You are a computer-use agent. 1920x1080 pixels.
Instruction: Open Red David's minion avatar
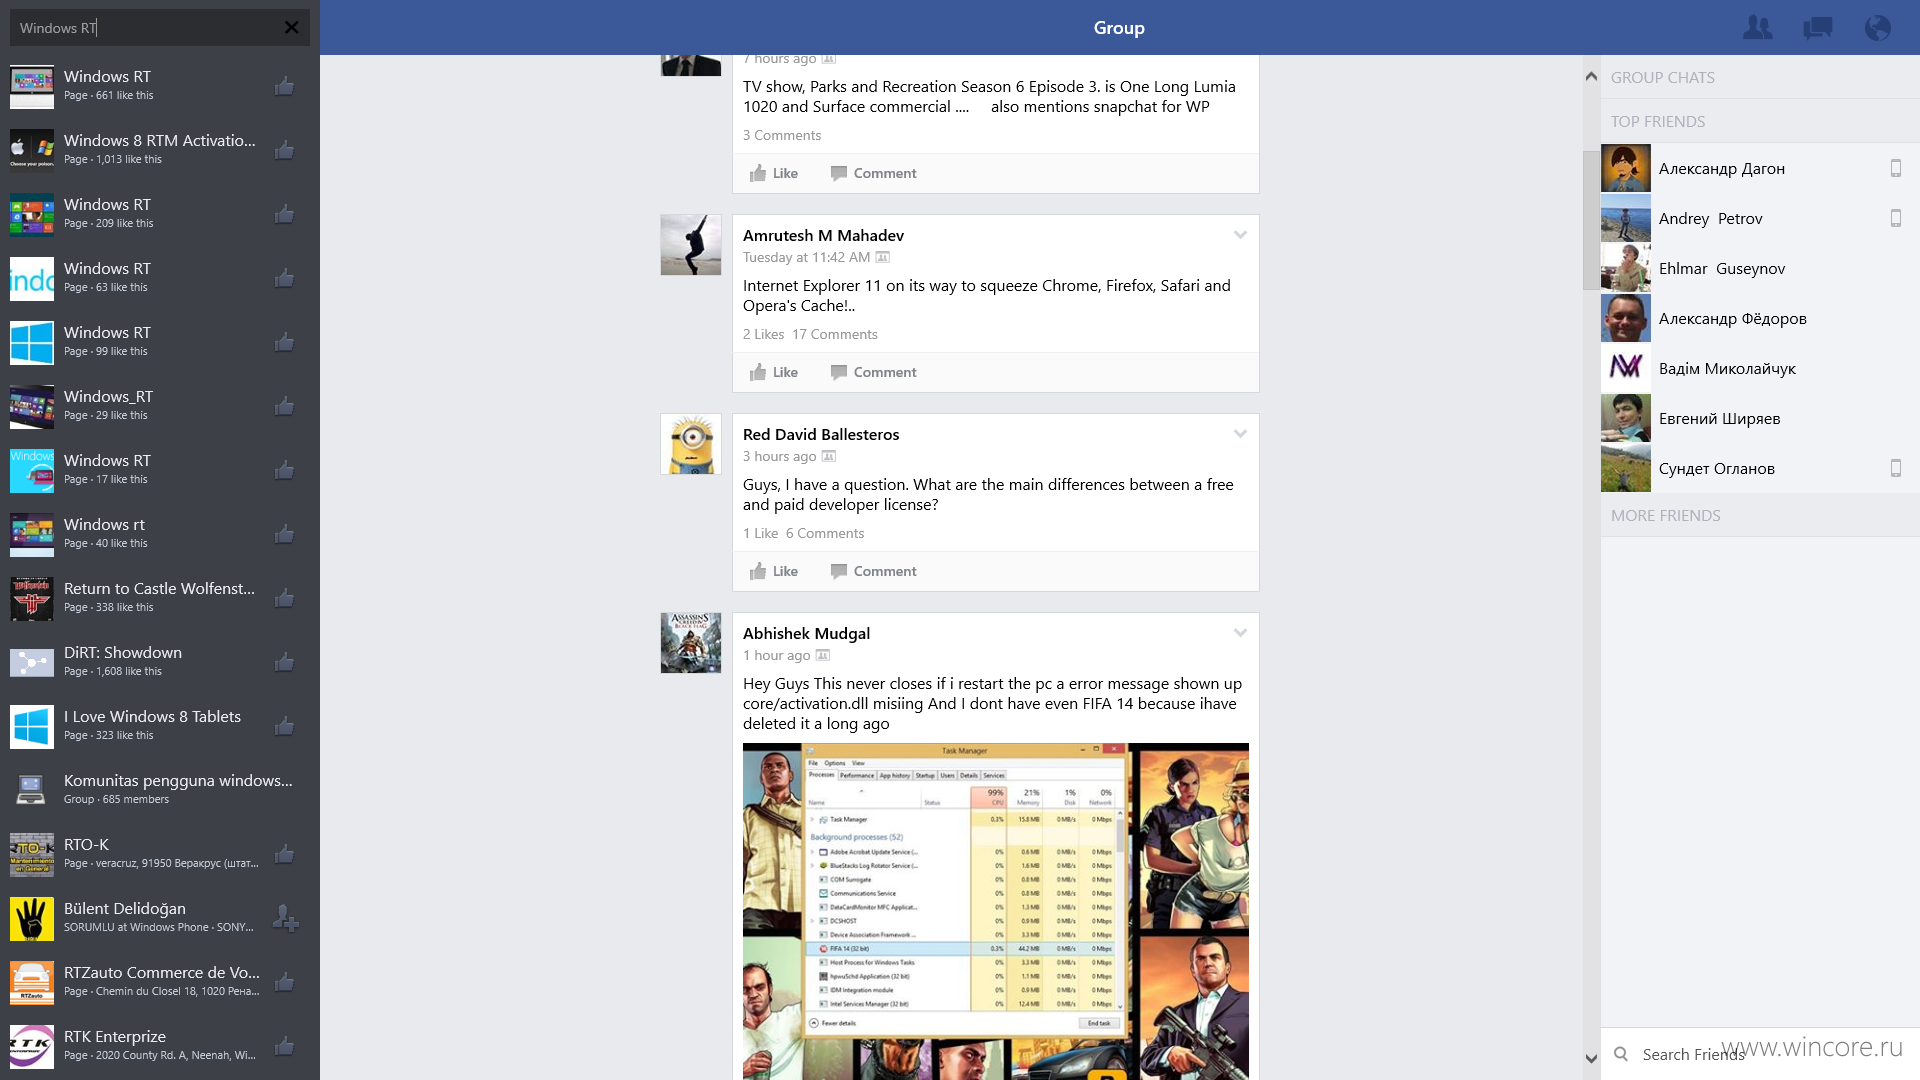coord(691,444)
